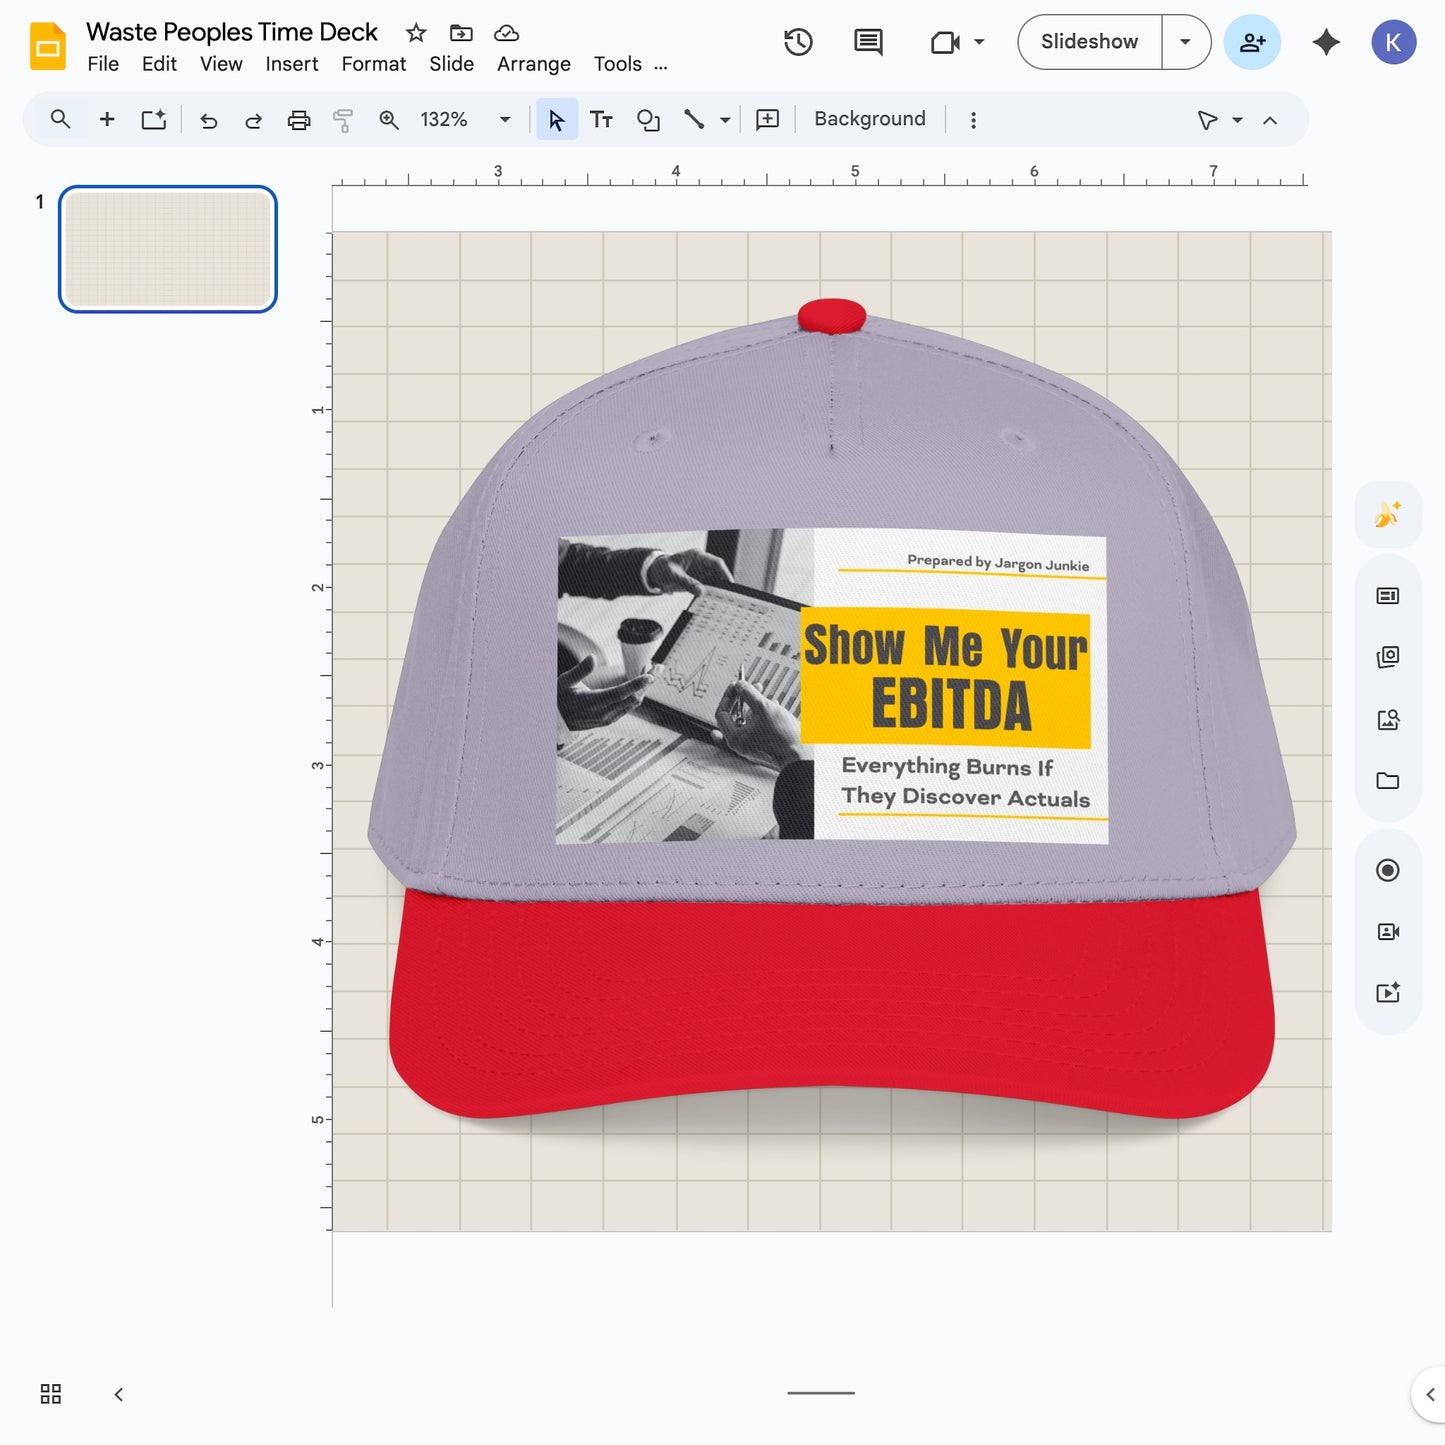Start a video call with camera icon

point(945,42)
